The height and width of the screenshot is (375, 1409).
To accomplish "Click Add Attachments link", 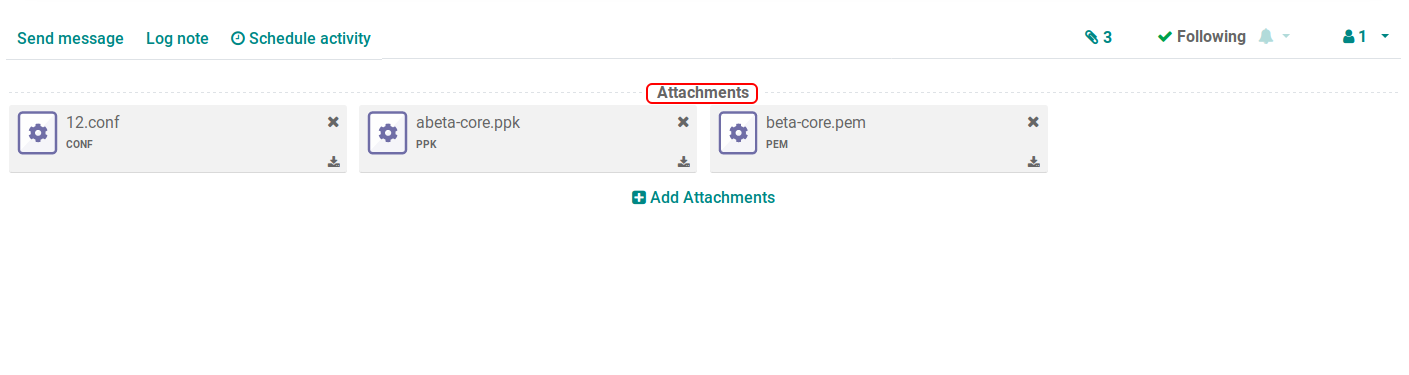I will click(704, 197).
